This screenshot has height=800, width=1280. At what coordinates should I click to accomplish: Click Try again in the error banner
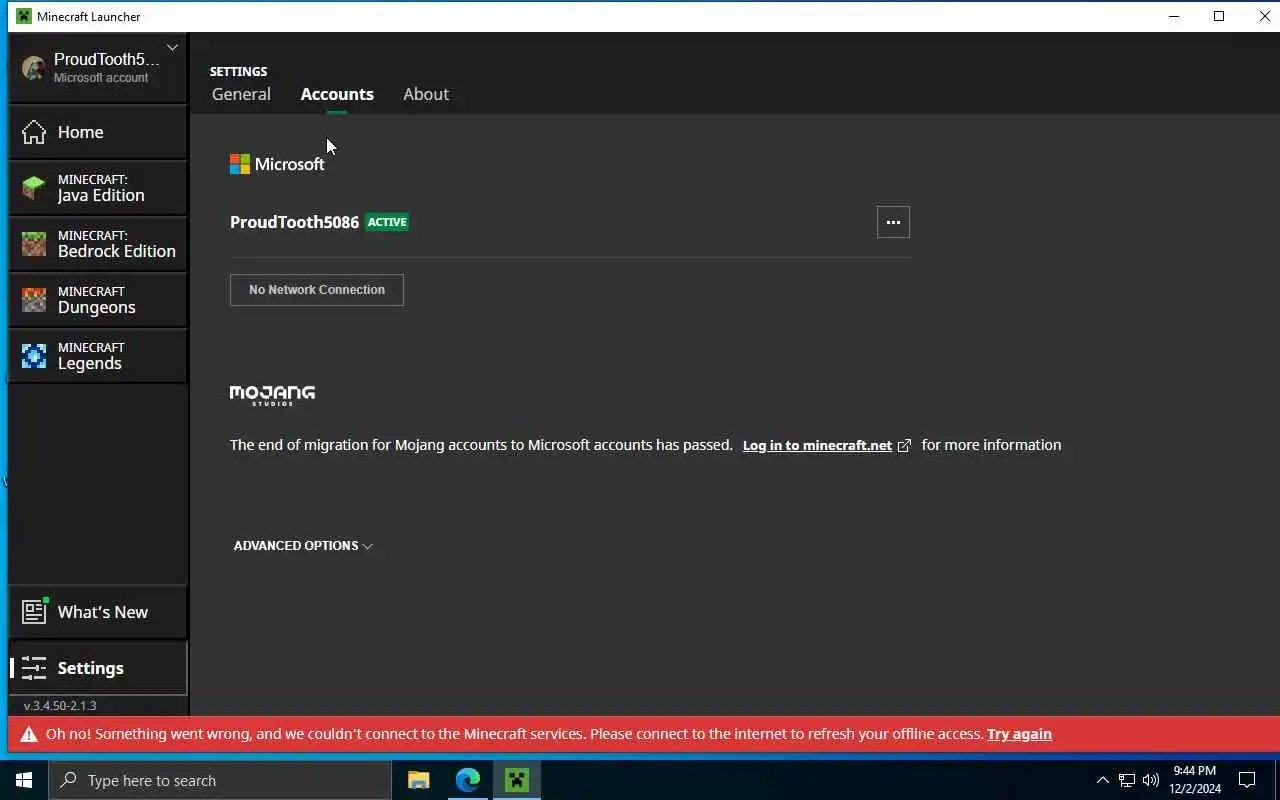pos(1019,734)
